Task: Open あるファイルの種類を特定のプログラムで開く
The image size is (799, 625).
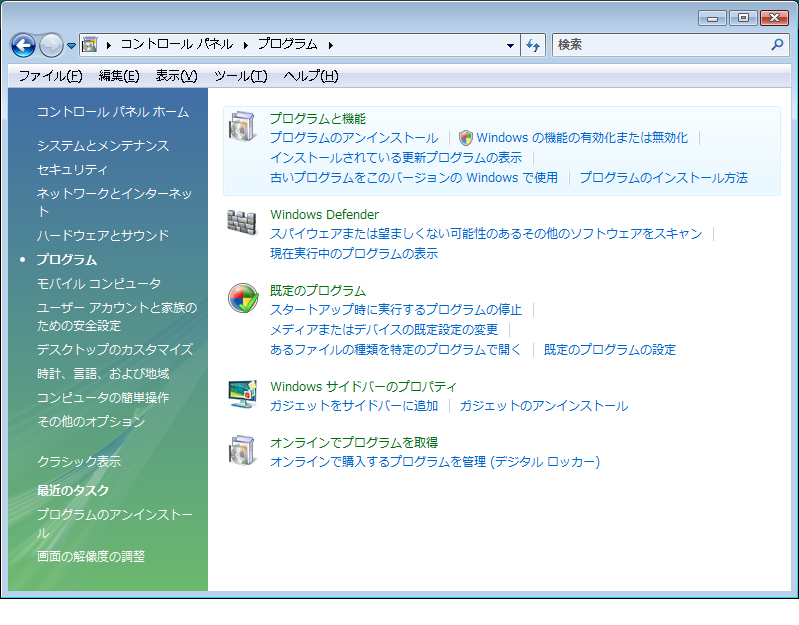Action: [395, 350]
